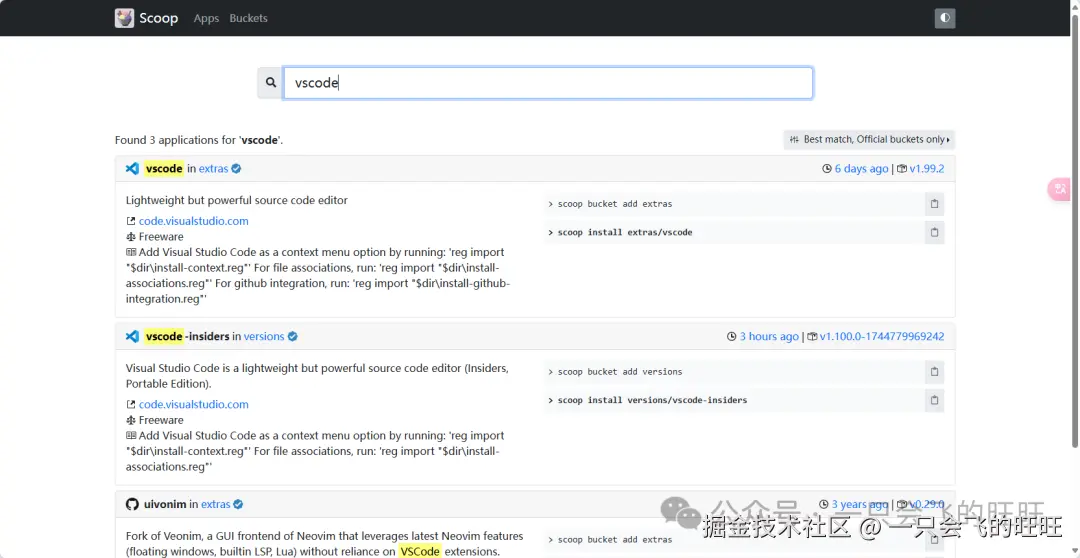Click verified badge next to vscode extras
1080x558 pixels.
236,169
